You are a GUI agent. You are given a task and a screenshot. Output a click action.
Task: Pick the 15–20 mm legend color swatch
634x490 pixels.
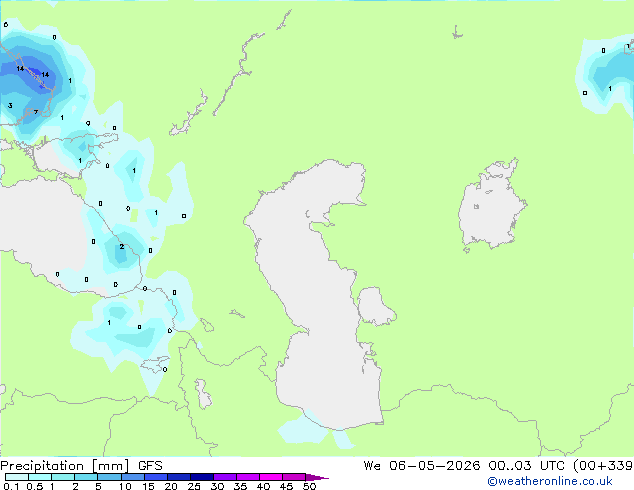point(156,477)
